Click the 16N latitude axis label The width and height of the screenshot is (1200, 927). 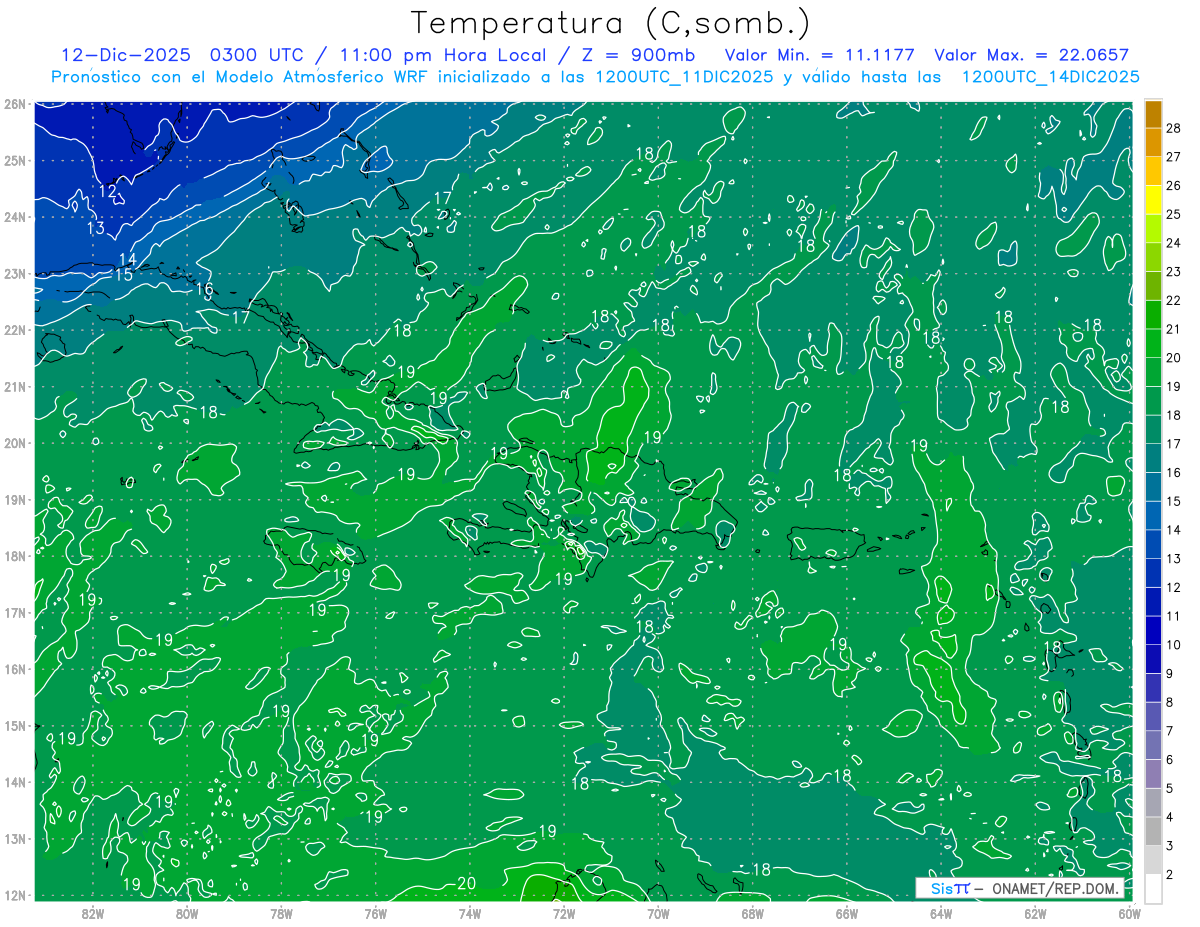(14, 668)
